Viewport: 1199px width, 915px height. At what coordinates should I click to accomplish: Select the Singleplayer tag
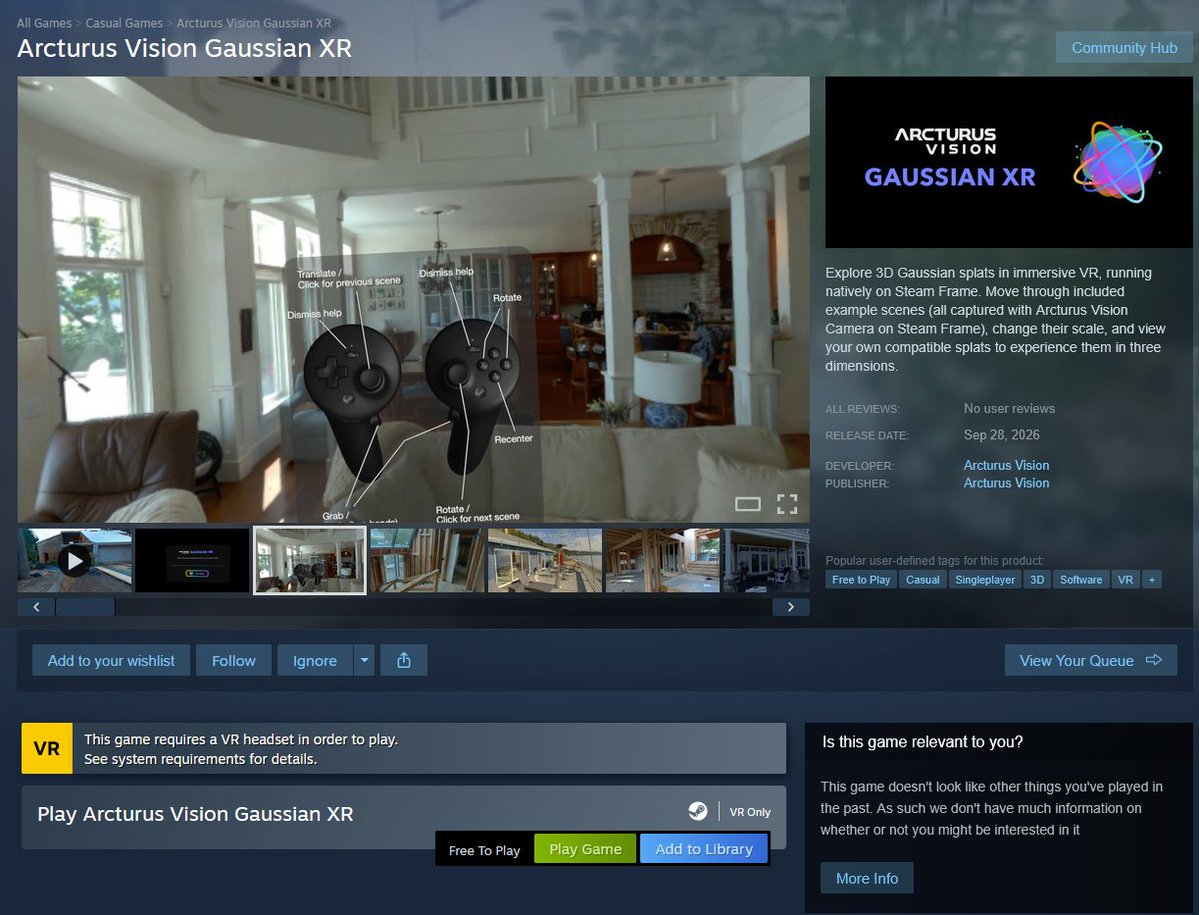pos(985,579)
